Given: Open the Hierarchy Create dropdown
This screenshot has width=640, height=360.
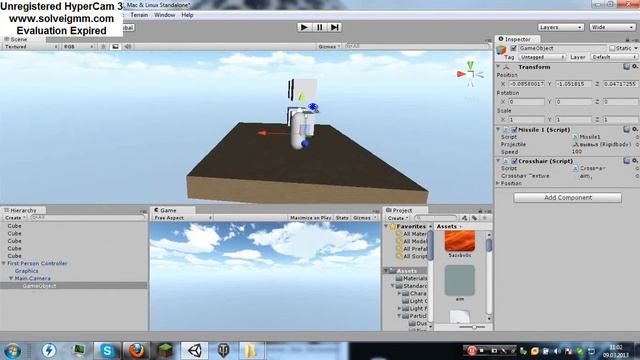Looking at the screenshot, I should pyautogui.click(x=15, y=218).
